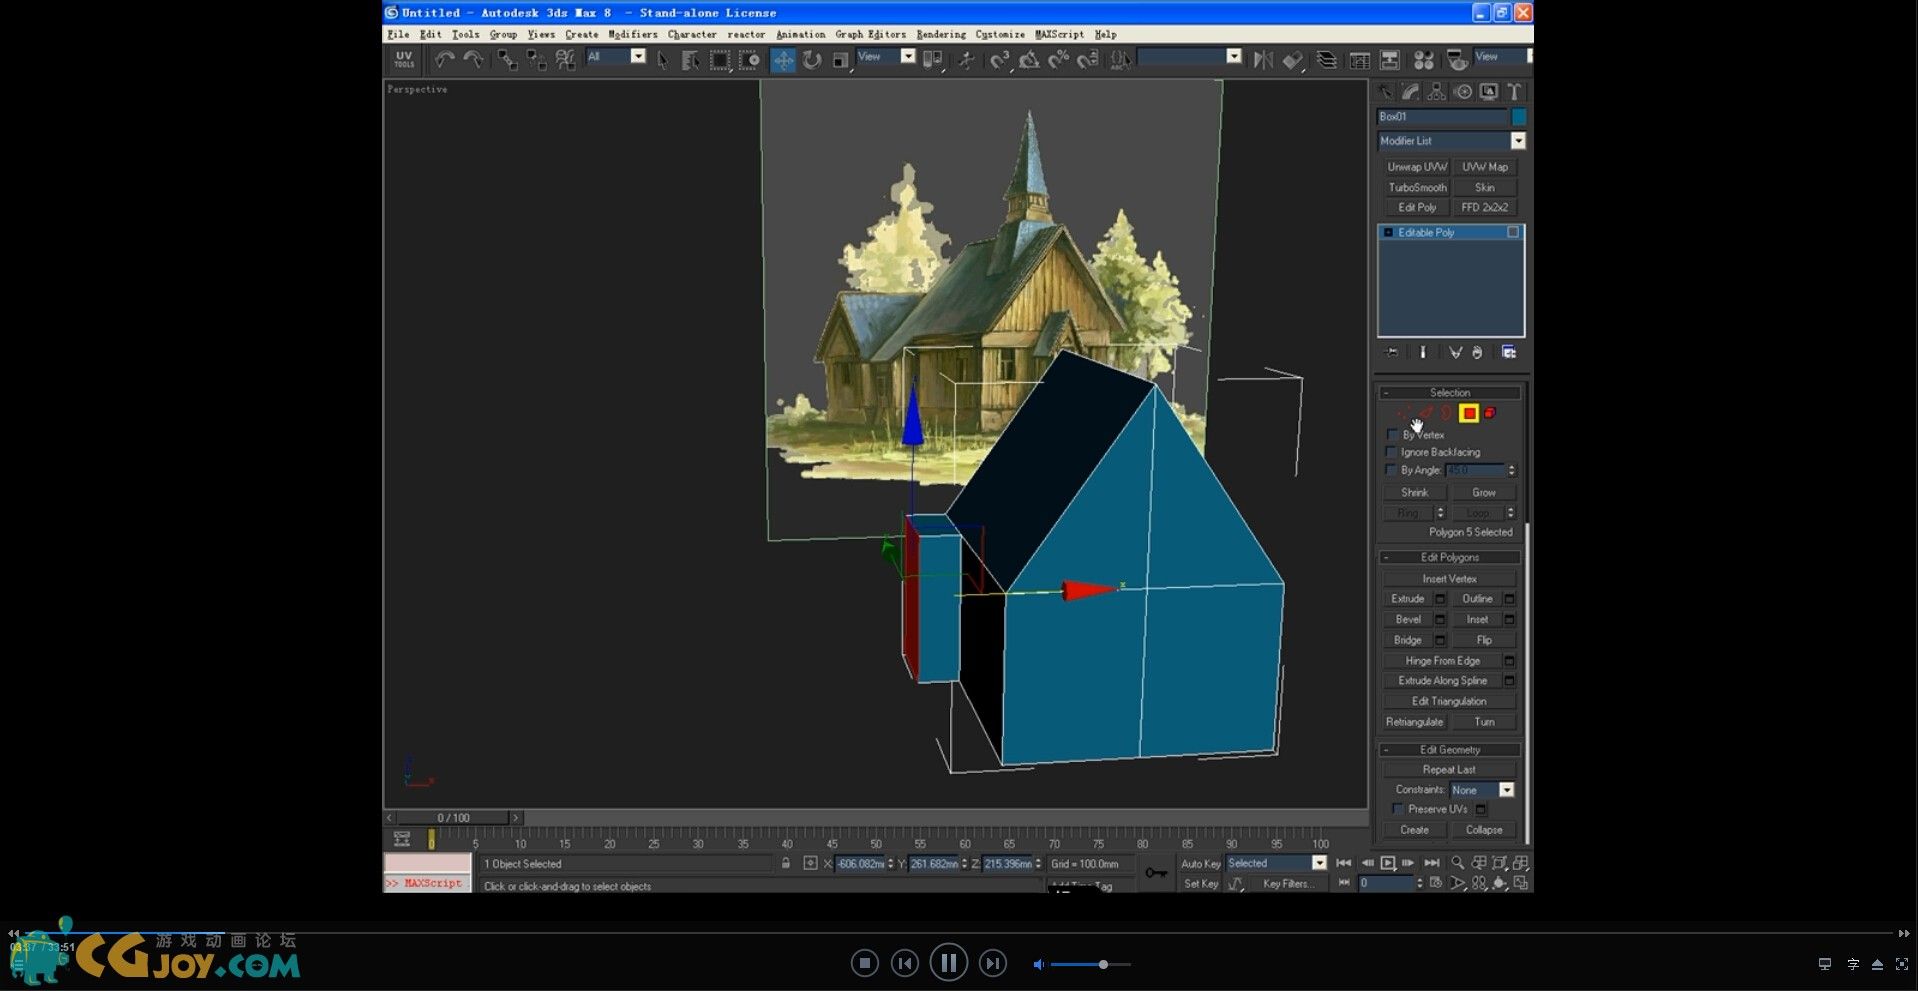Select the Edge sub-object level icon

click(1426, 413)
